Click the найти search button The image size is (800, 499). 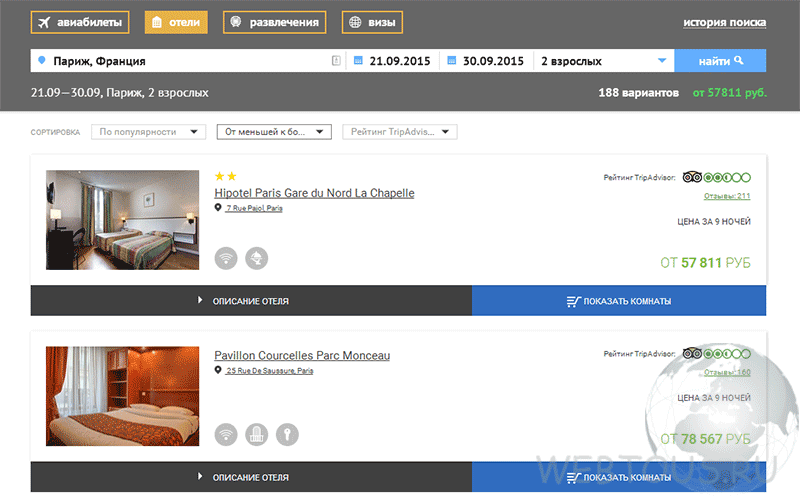(x=720, y=61)
